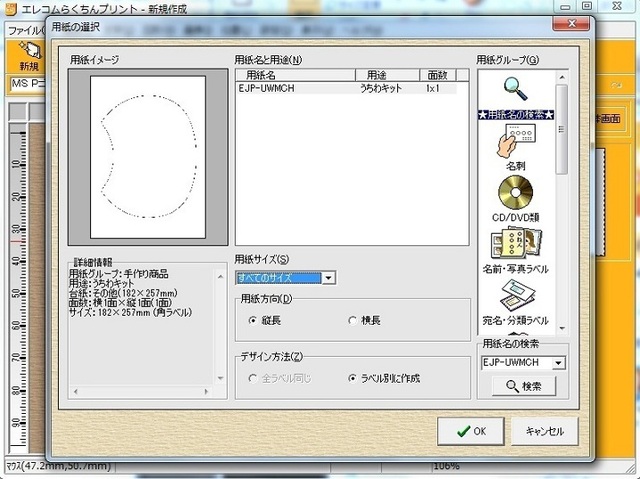Click the ★用紙名の検索★ group label
The height and width of the screenshot is (479, 640).
click(x=516, y=115)
